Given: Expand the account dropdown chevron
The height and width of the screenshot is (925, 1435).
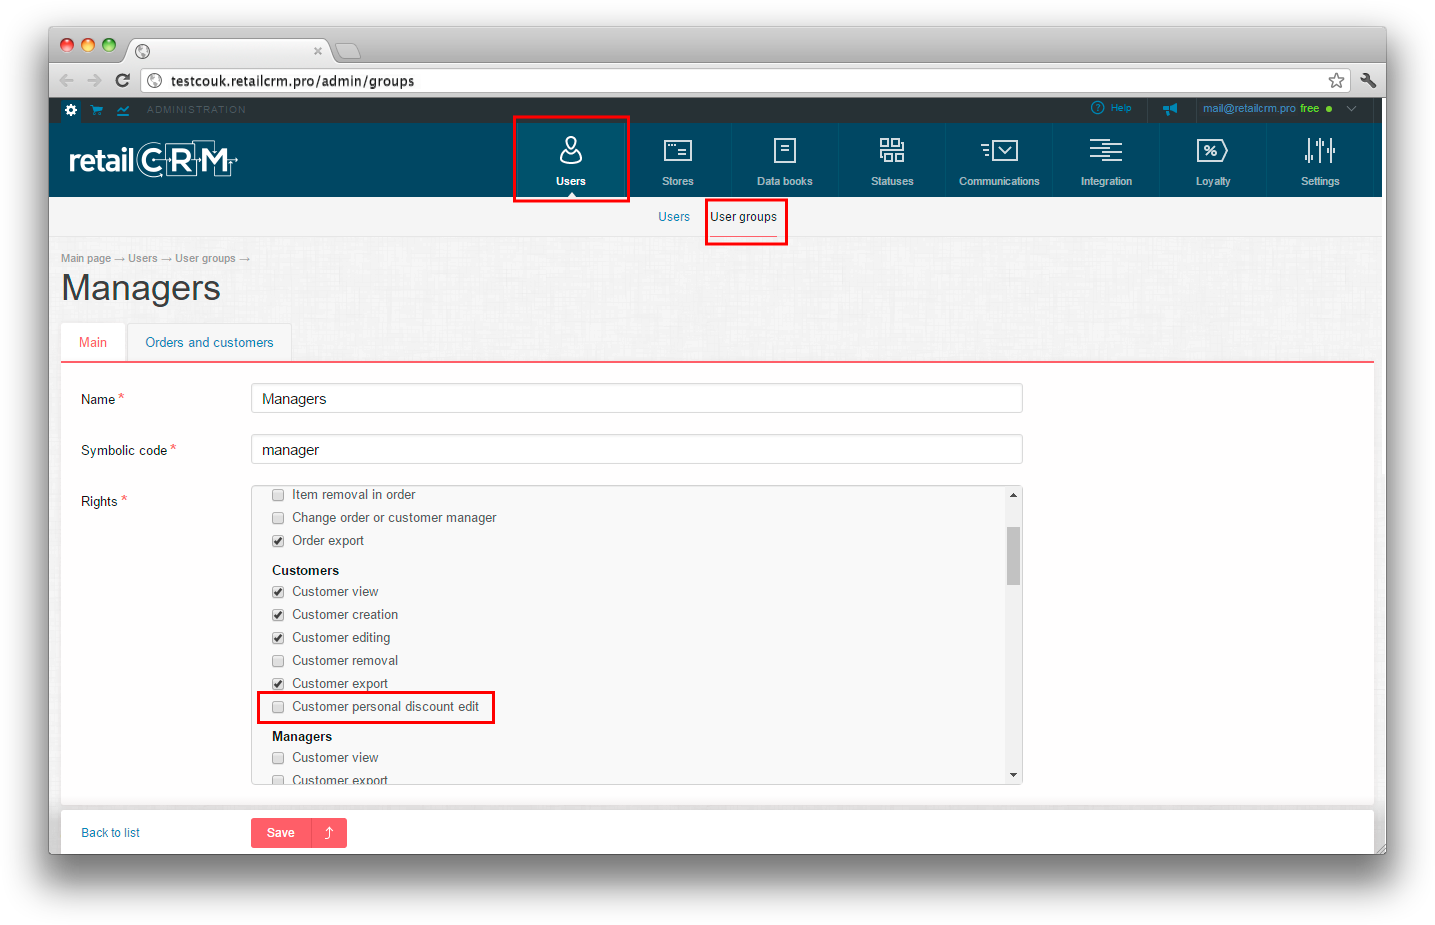Looking at the screenshot, I should pyautogui.click(x=1351, y=109).
